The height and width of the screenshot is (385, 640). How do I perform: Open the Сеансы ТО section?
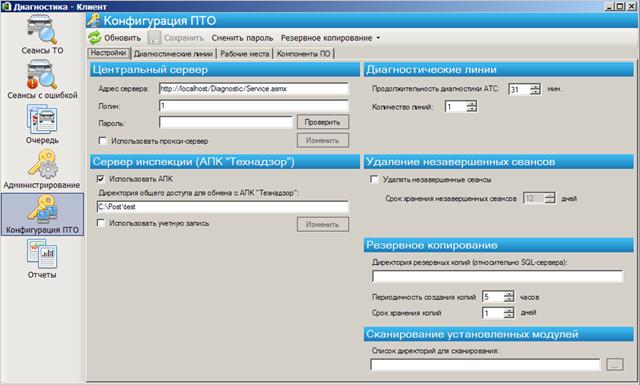[x=42, y=36]
